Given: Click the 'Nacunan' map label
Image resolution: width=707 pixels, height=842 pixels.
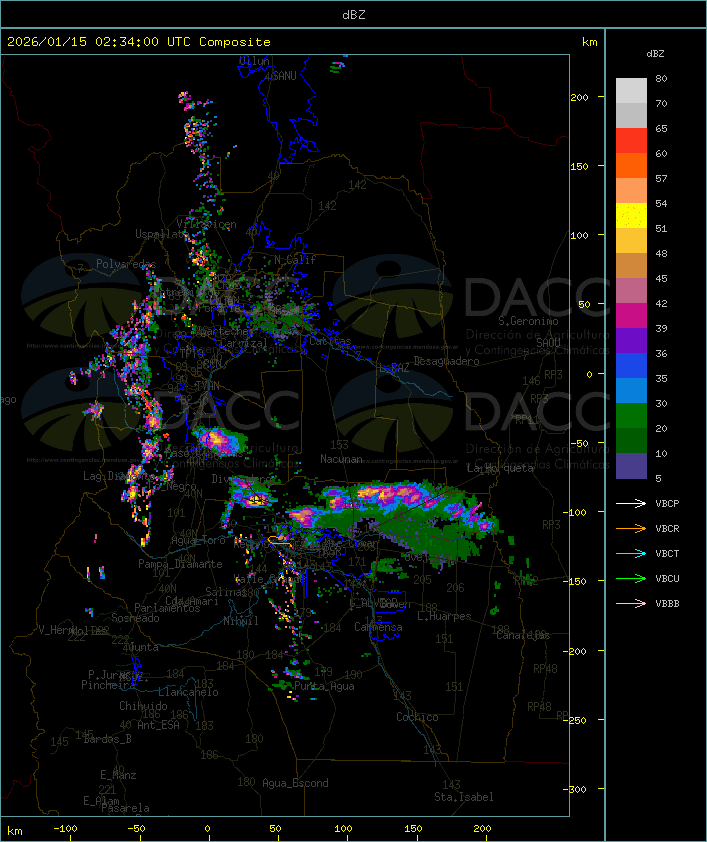Looking at the screenshot, I should coord(341,459).
